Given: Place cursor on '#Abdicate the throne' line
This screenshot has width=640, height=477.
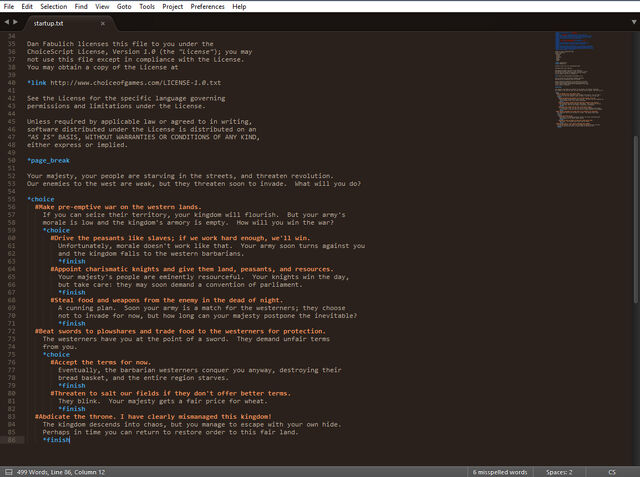Looking at the screenshot, I should tap(153, 417).
